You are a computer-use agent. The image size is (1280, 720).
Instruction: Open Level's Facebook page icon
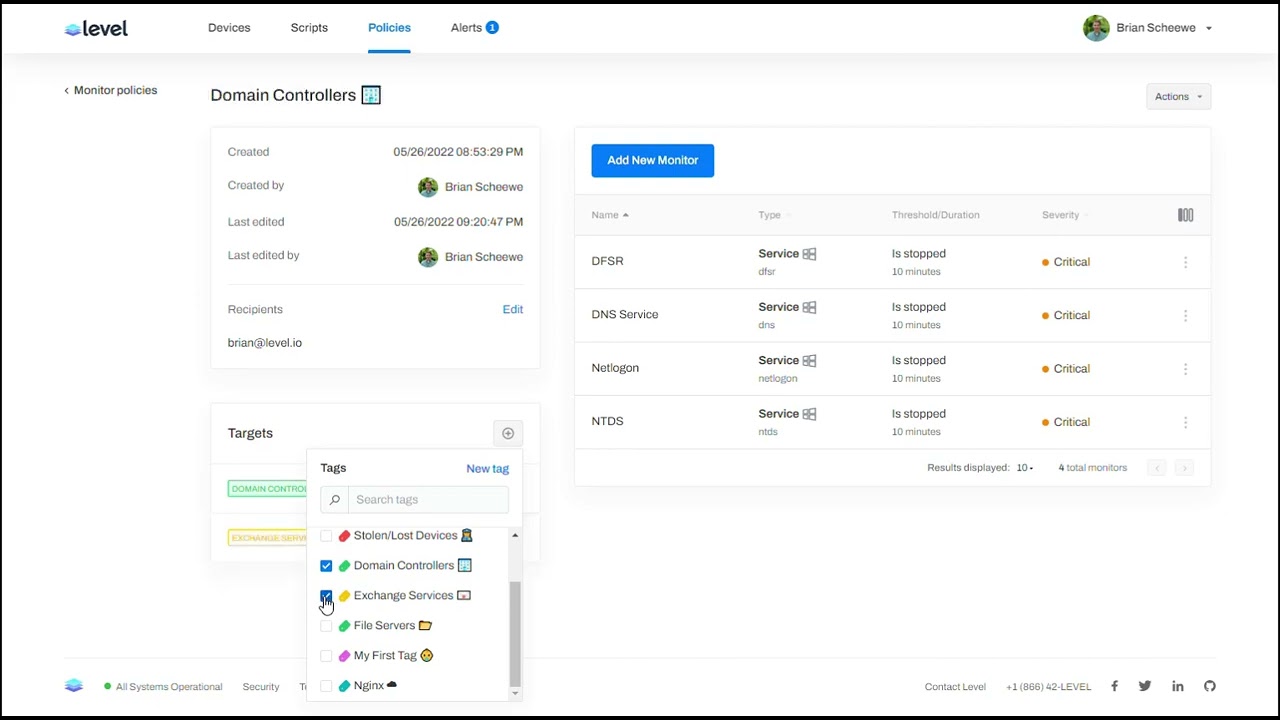[1114, 686]
